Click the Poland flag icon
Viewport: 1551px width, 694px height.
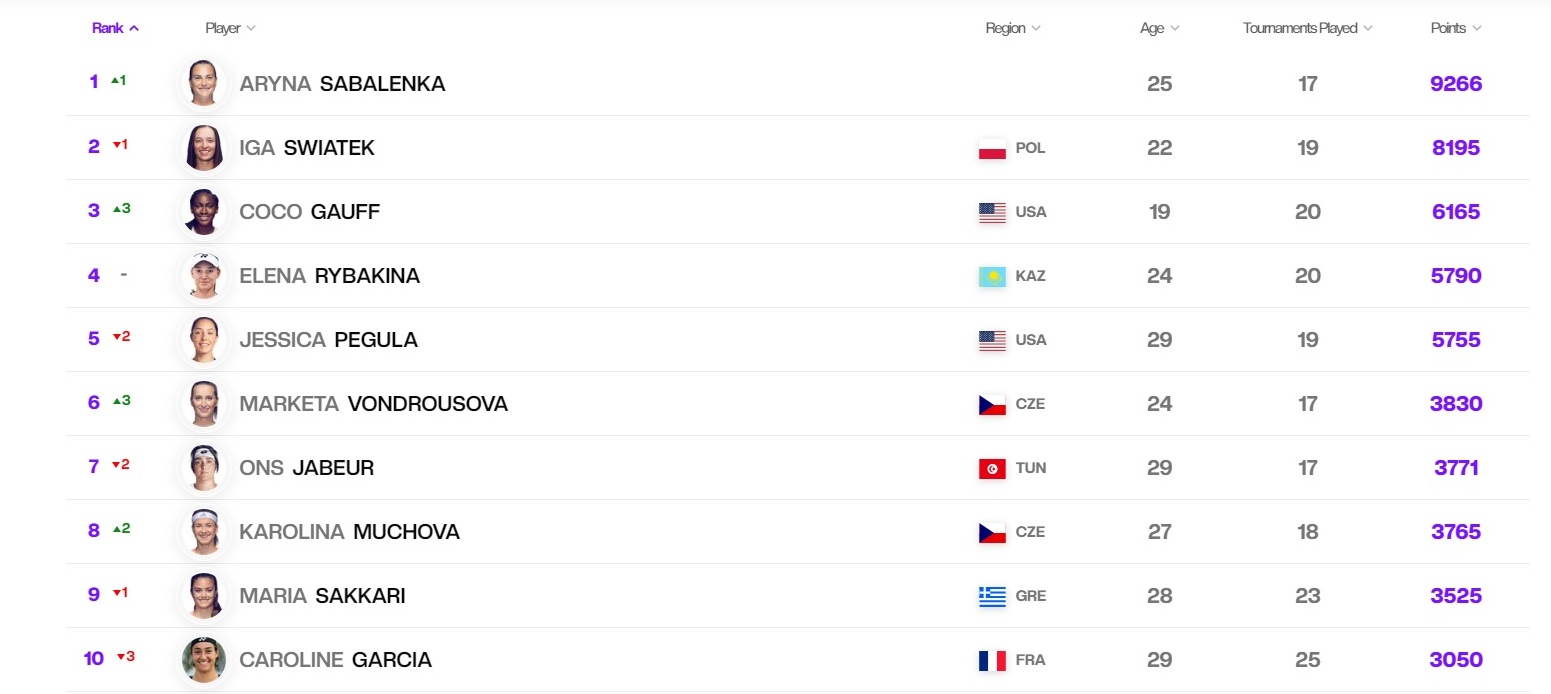pos(991,149)
